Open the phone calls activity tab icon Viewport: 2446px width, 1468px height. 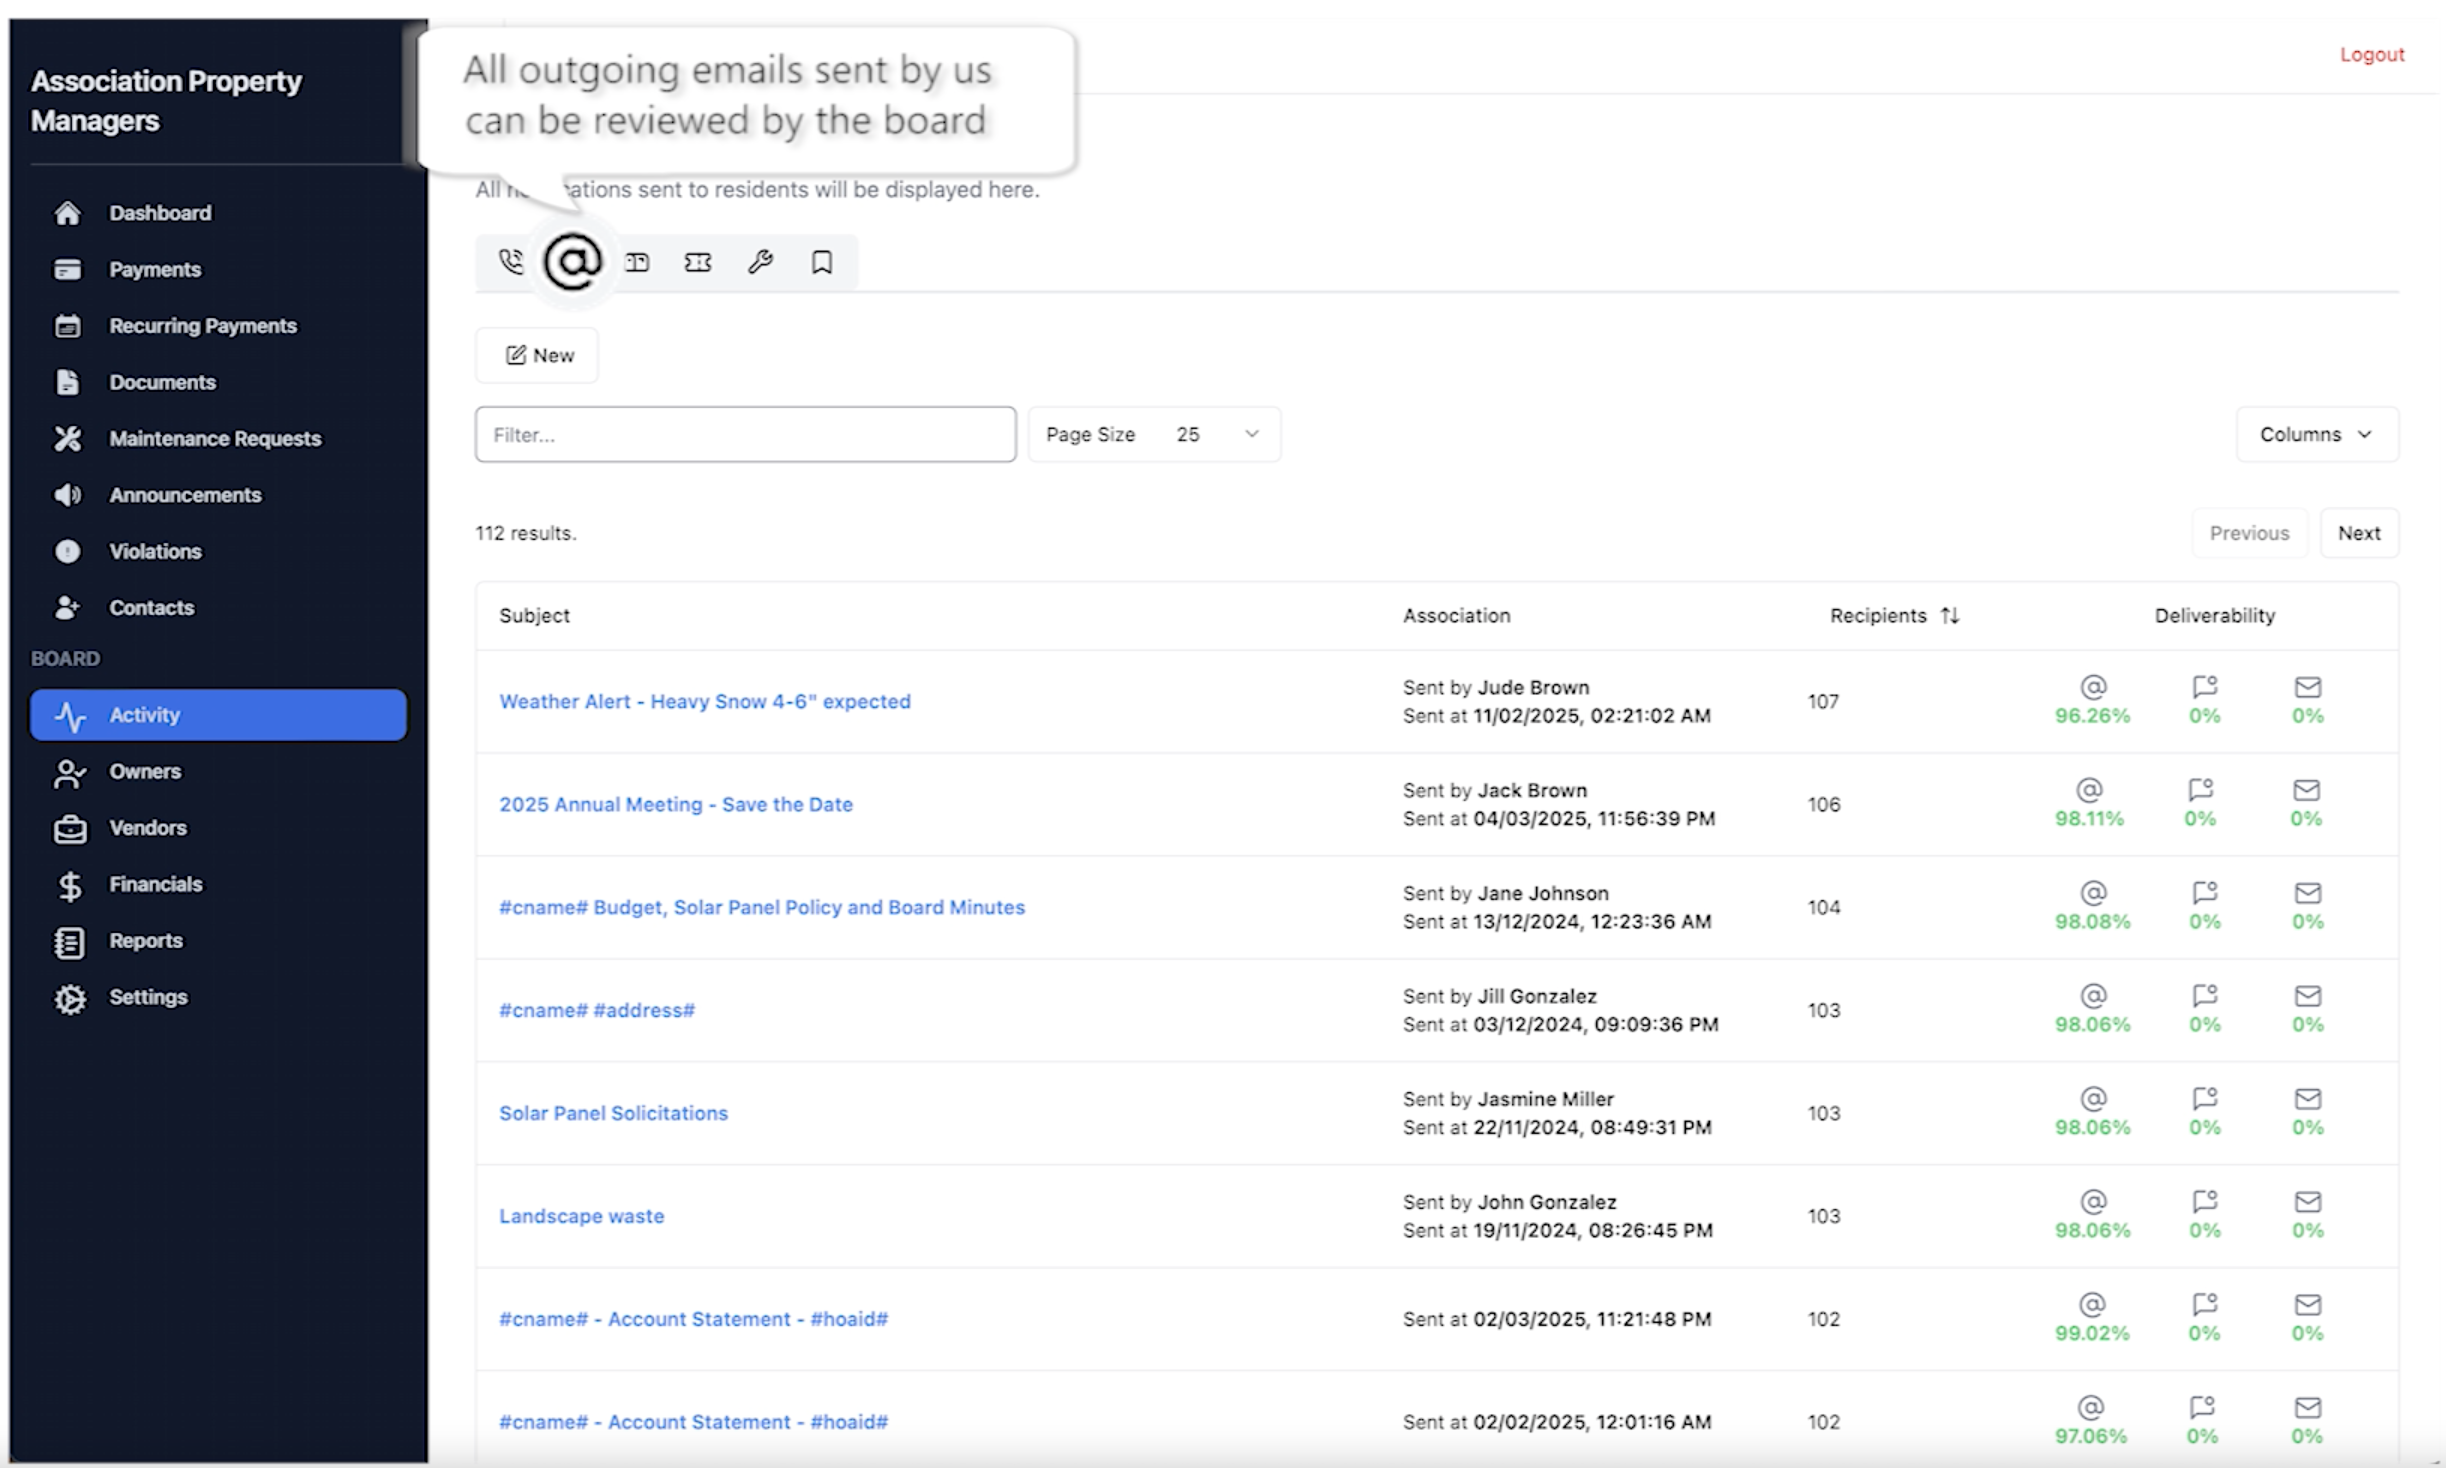(x=510, y=262)
